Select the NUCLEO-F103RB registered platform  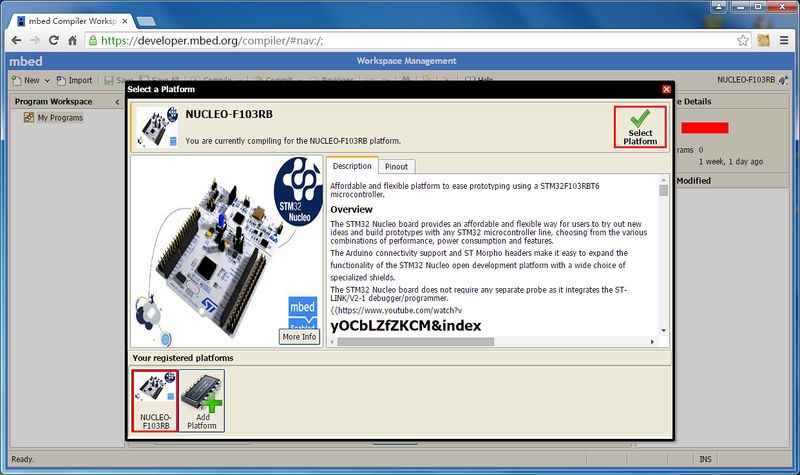pyautogui.click(x=155, y=401)
